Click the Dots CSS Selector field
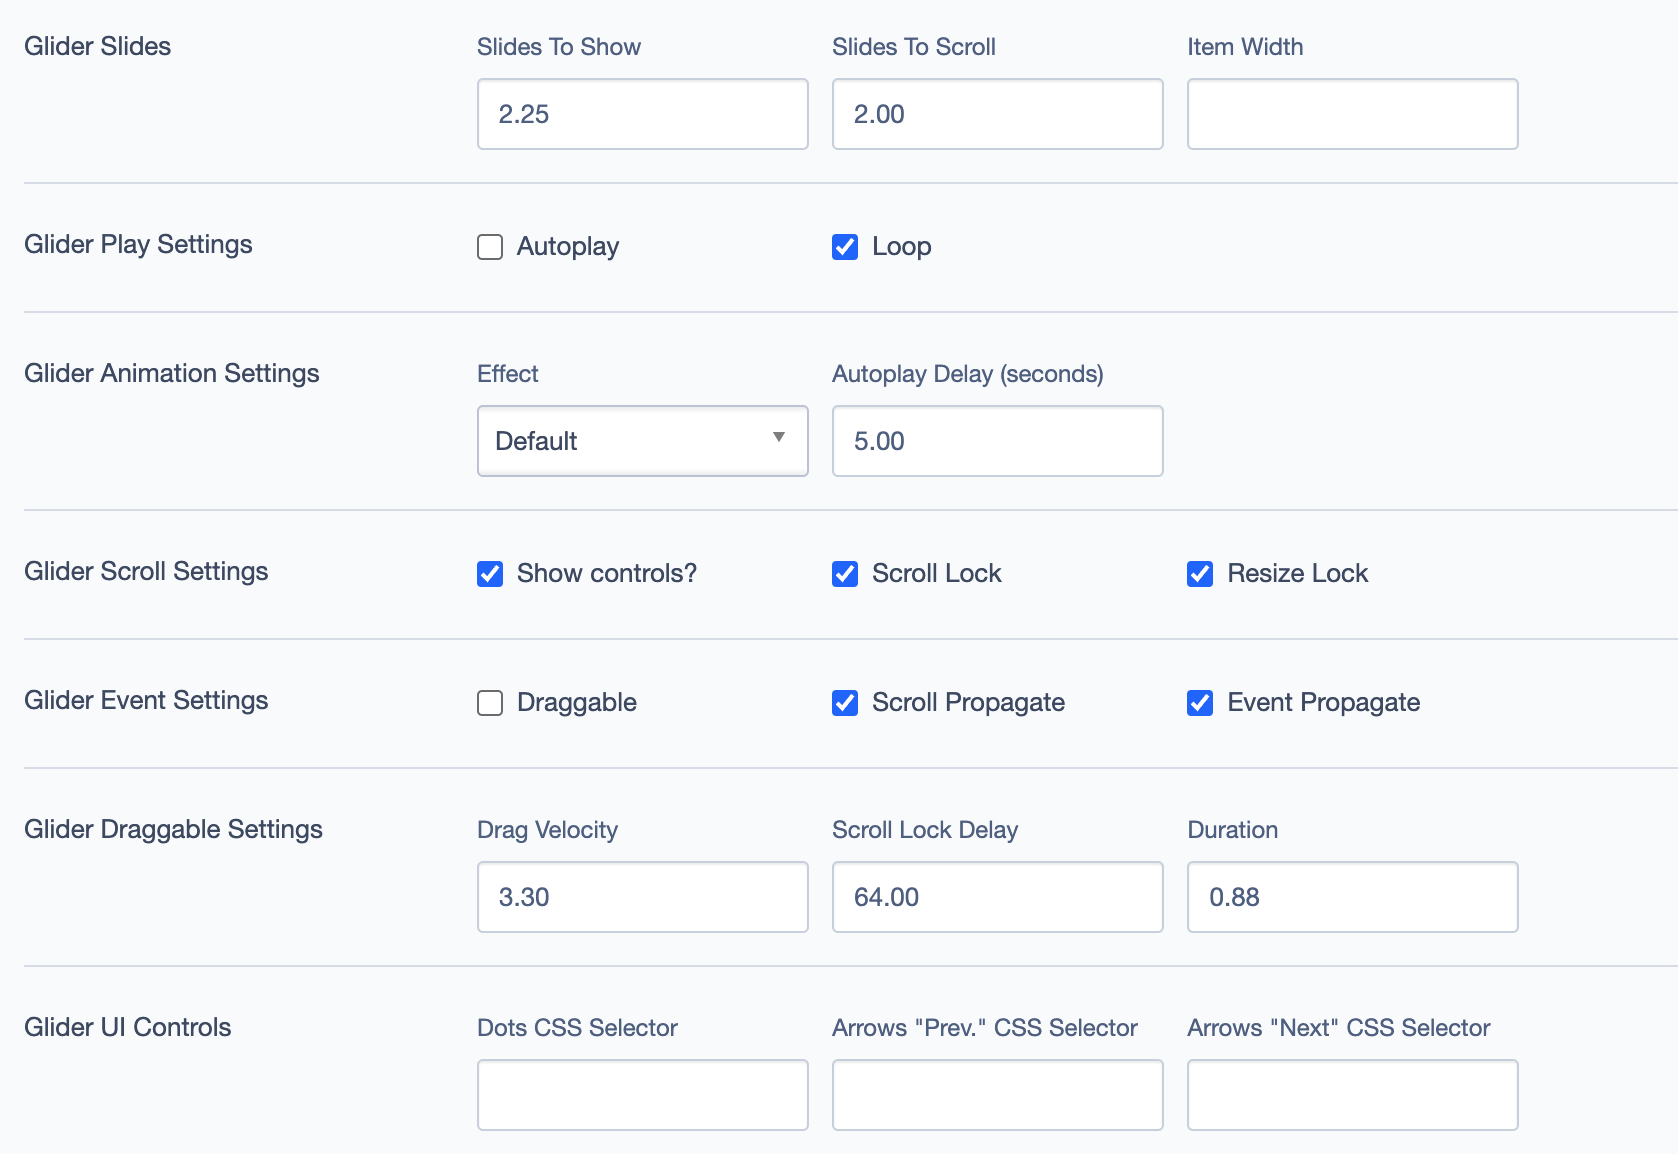Image resolution: width=1678 pixels, height=1154 pixels. (642, 1095)
